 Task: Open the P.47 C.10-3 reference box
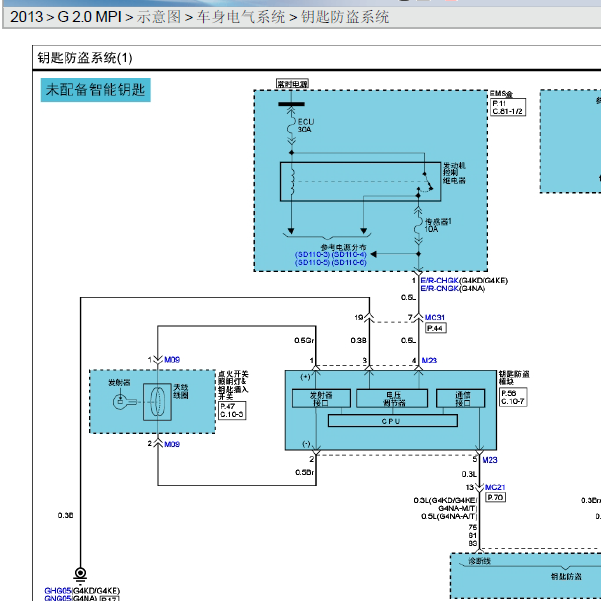point(232,411)
